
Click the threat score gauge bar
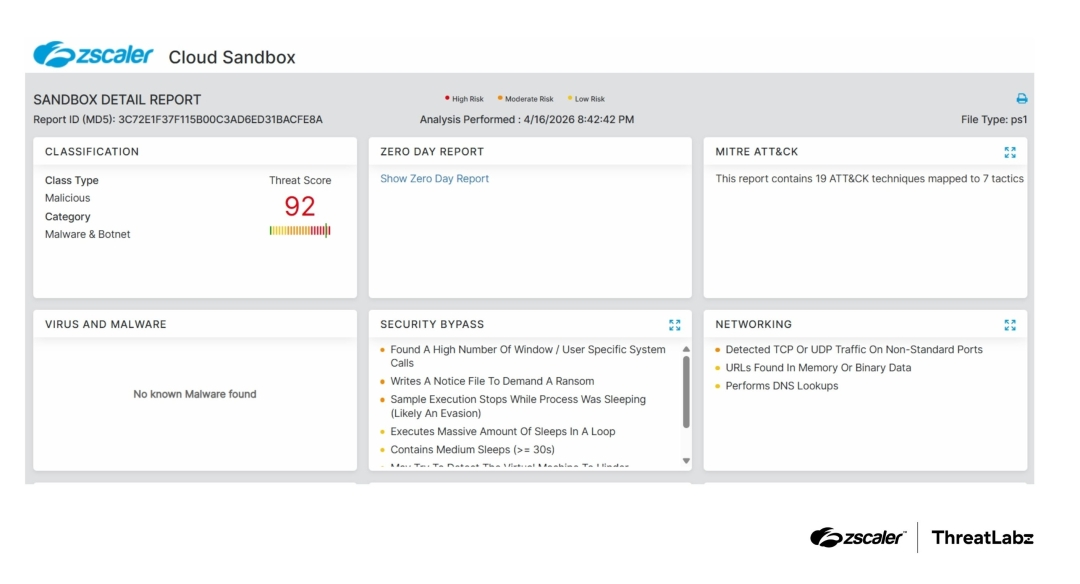click(300, 231)
